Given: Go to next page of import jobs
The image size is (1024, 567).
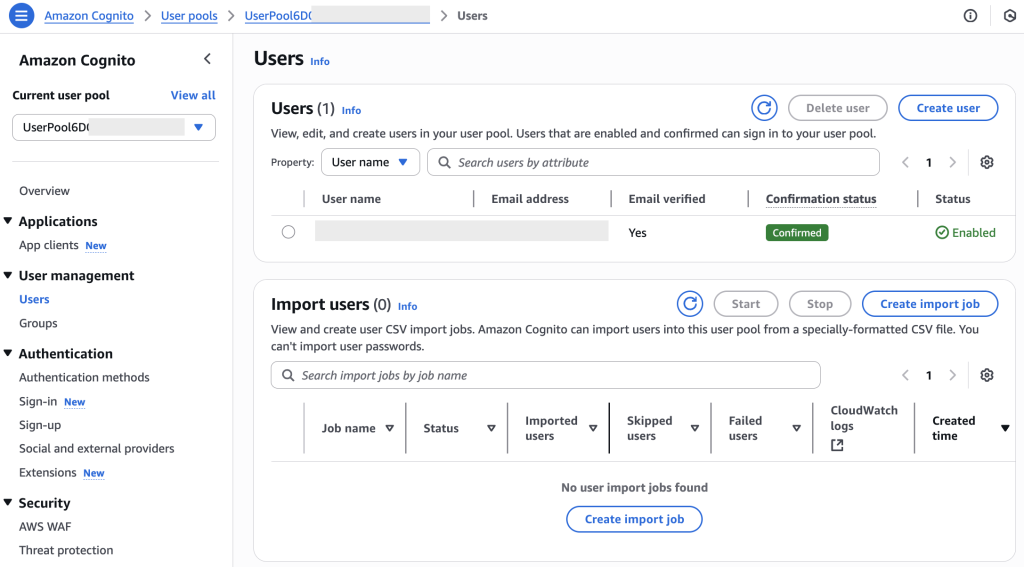Looking at the screenshot, I should [x=953, y=375].
